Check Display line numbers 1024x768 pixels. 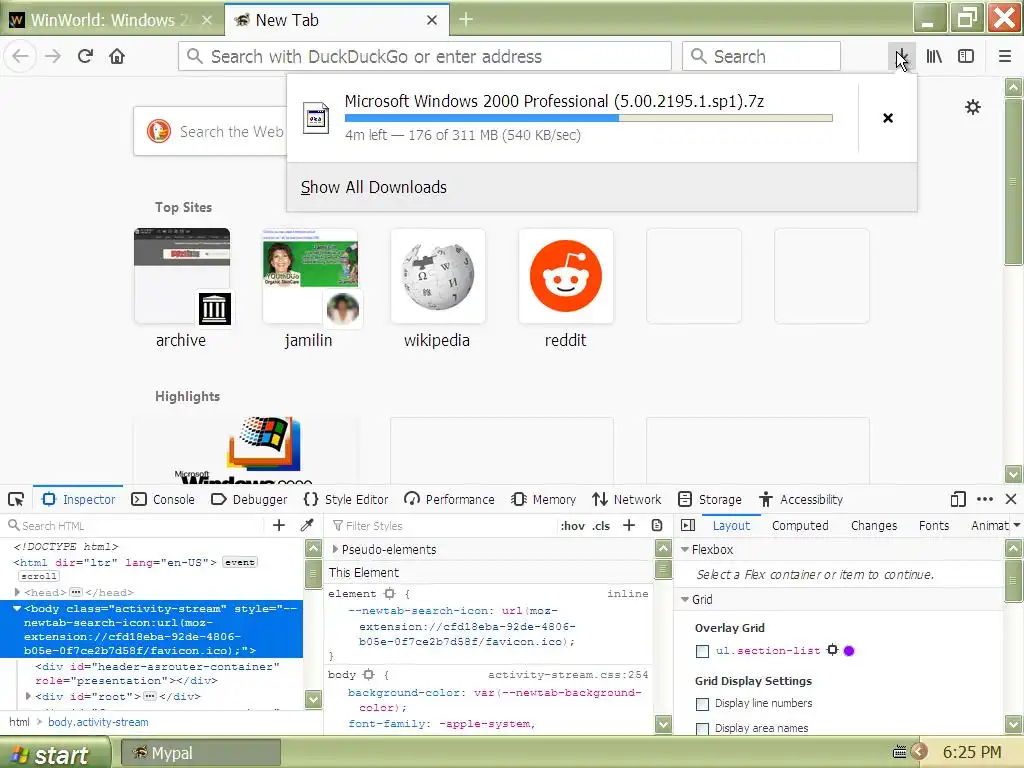(703, 704)
